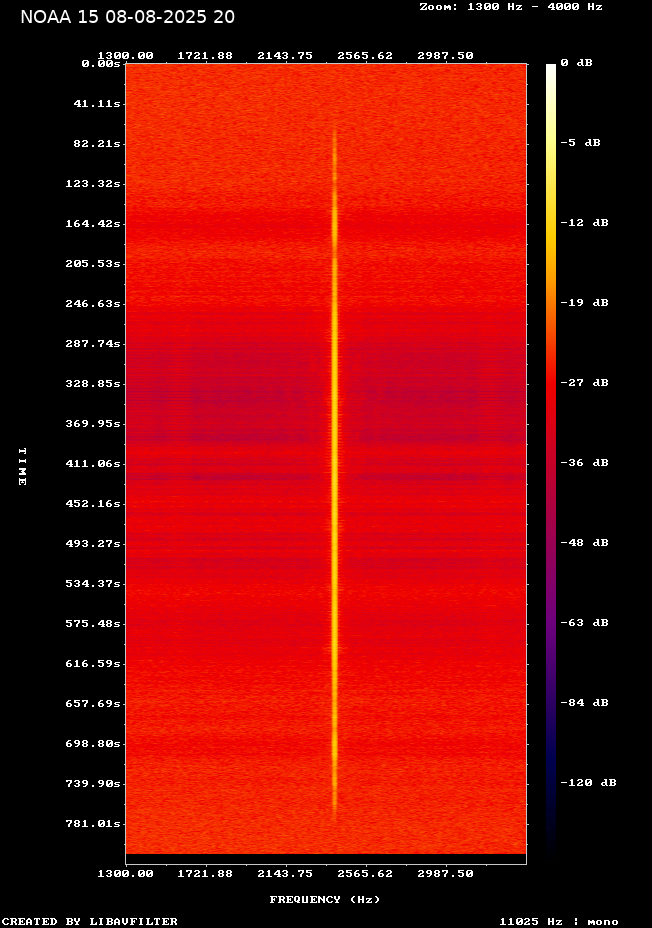The height and width of the screenshot is (928, 652).
Task: Click the top axis label '2143.75'
Action: click(x=285, y=56)
